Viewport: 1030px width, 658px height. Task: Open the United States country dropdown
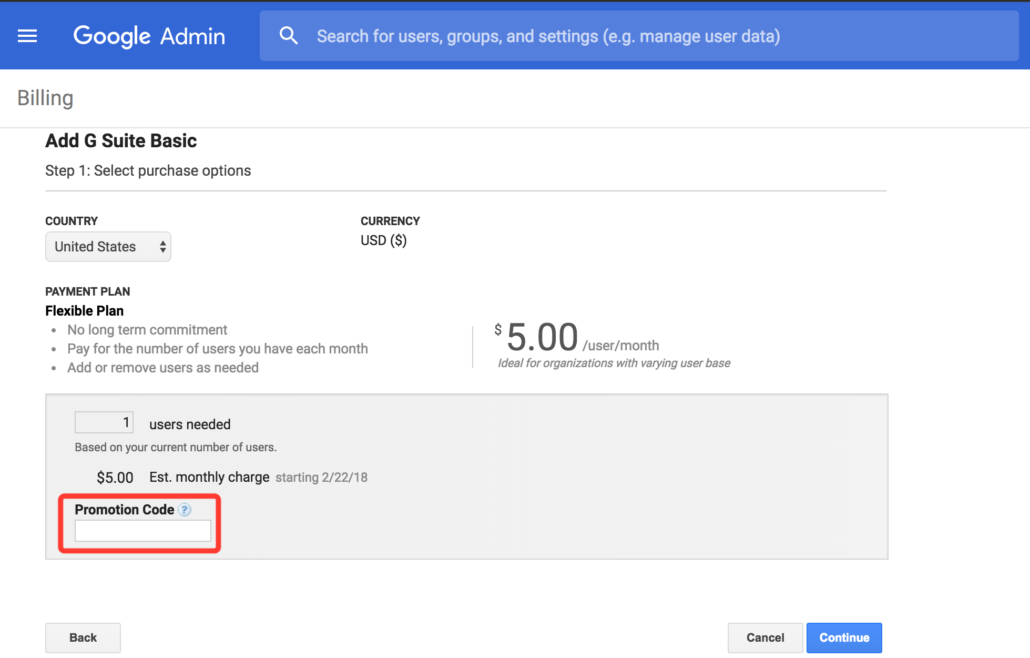108,247
